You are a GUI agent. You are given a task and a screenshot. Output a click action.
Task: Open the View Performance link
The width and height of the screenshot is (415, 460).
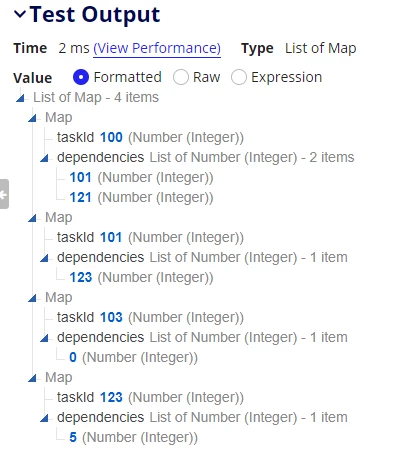click(x=157, y=48)
